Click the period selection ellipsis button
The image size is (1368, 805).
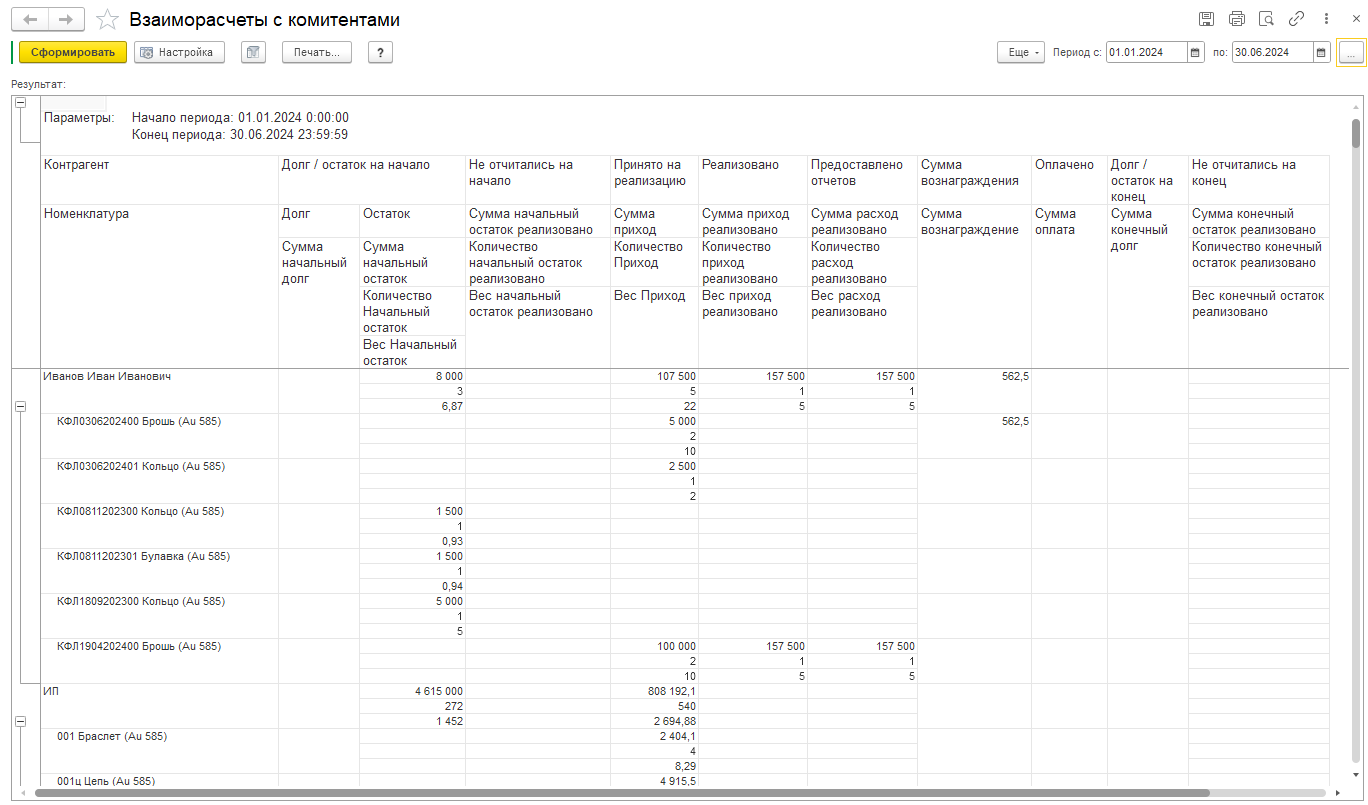1351,53
